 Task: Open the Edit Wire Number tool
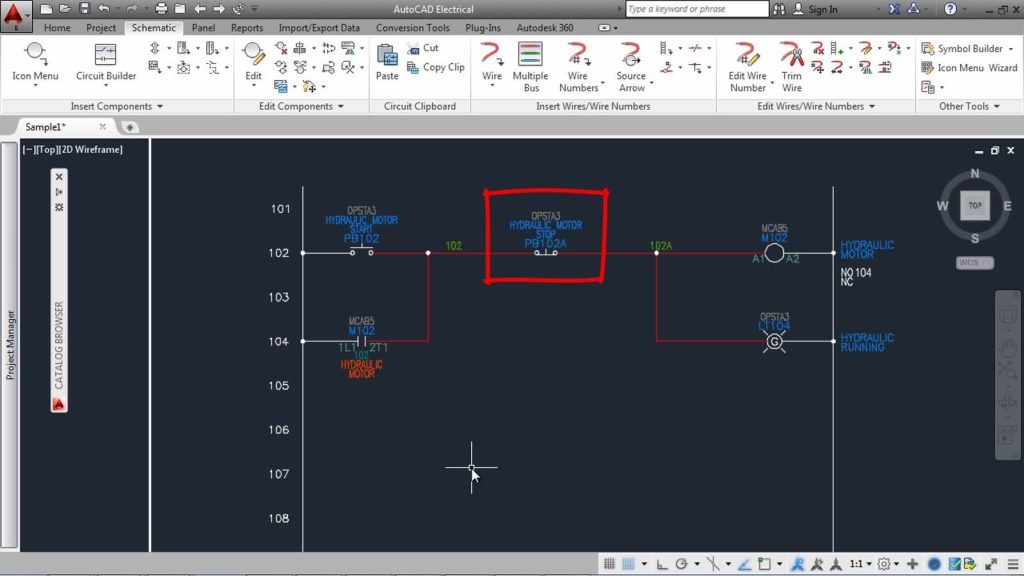[x=747, y=62]
